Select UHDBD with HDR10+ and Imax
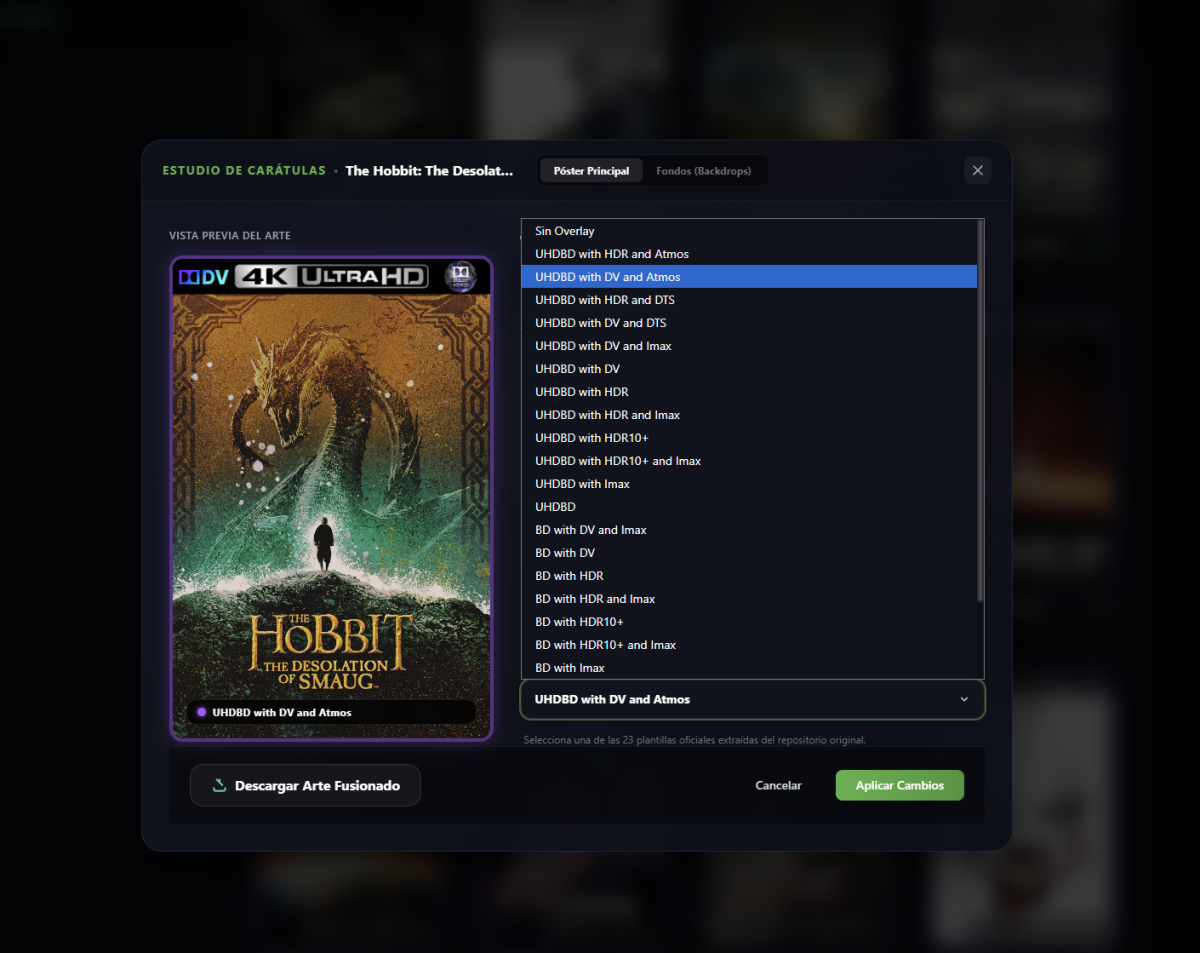The height and width of the screenshot is (953, 1200). (x=749, y=461)
